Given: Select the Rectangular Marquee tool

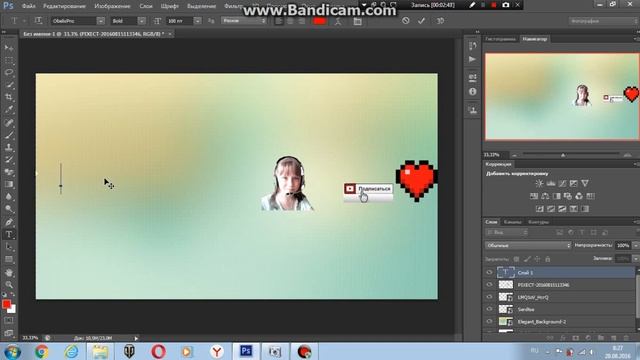Looking at the screenshot, I should tap(9, 60).
